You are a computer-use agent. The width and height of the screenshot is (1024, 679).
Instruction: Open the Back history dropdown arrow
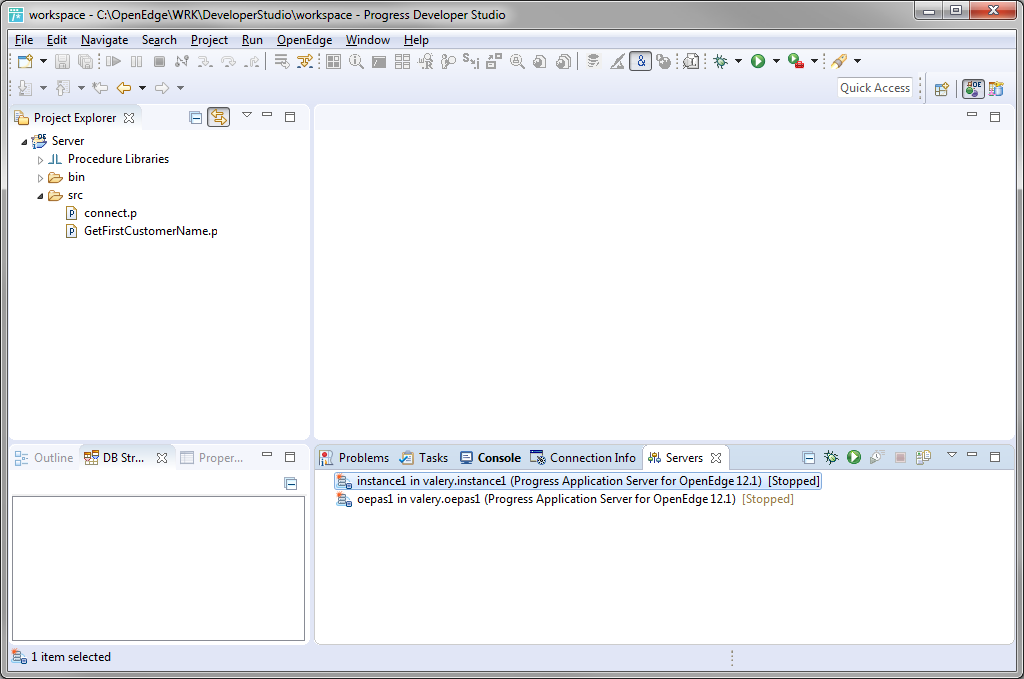(142, 87)
